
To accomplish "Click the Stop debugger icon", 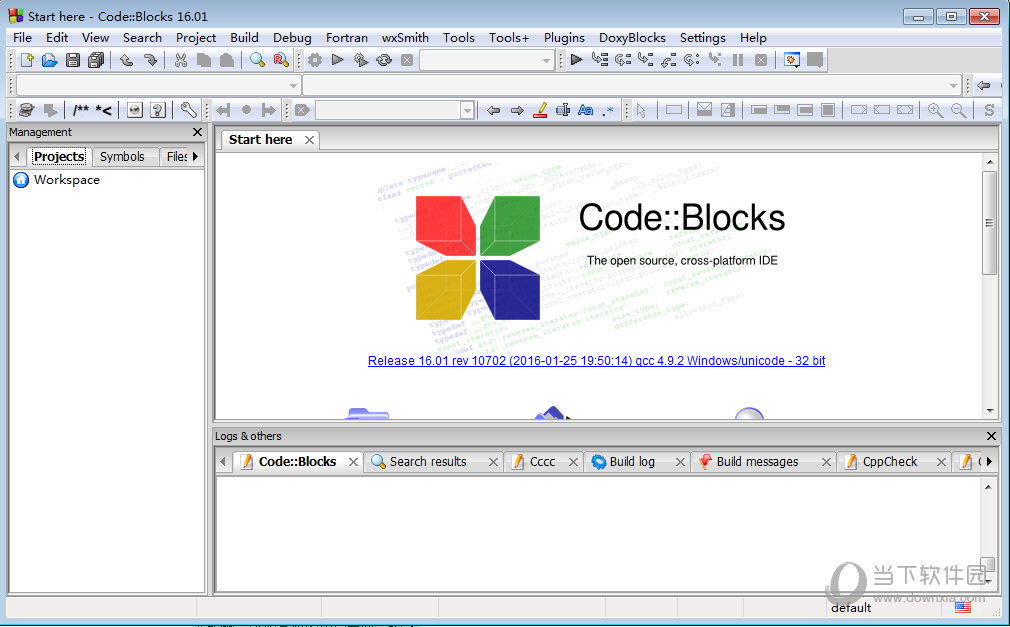I will pos(761,60).
